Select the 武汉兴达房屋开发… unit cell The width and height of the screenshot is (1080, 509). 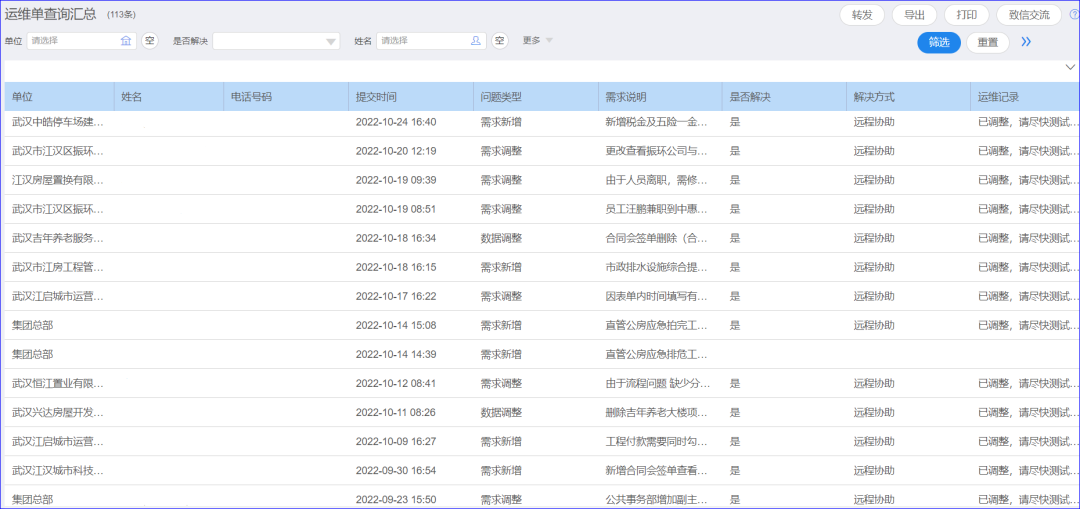pos(59,412)
